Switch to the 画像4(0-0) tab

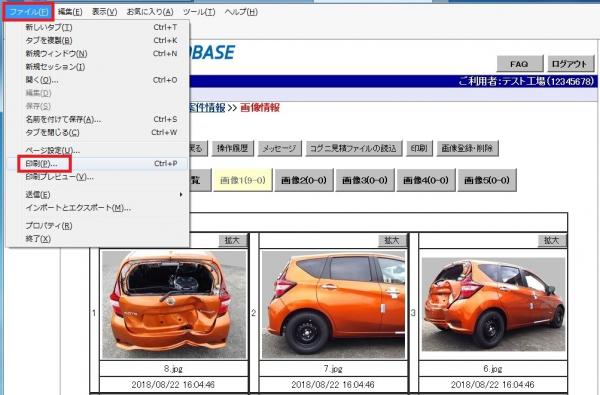pyautogui.click(x=426, y=180)
